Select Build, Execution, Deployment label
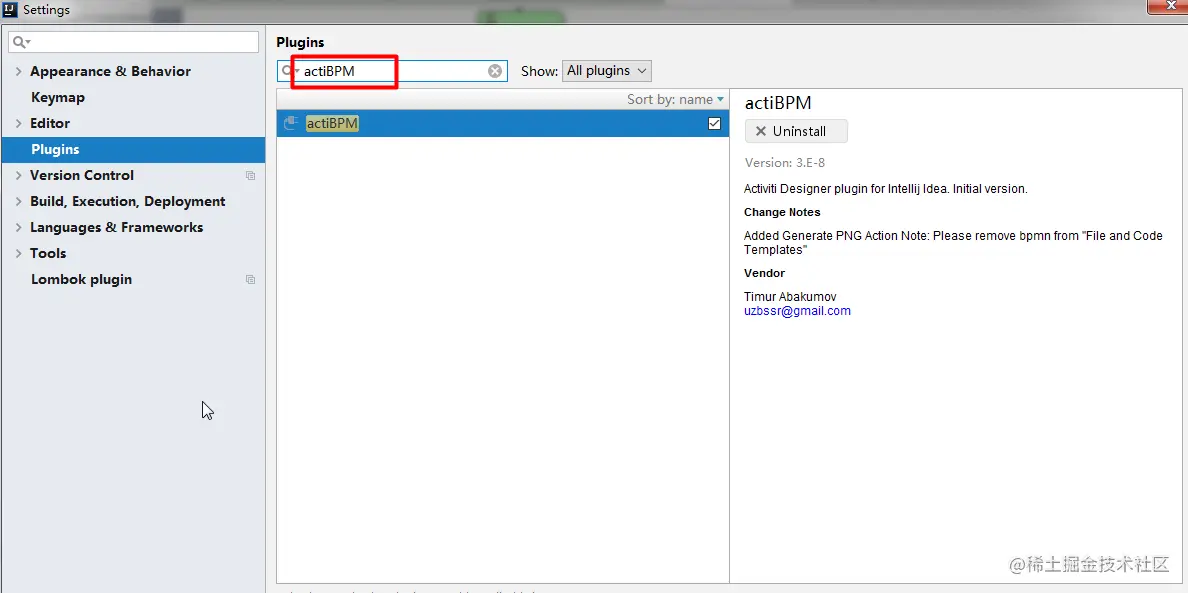 [127, 201]
